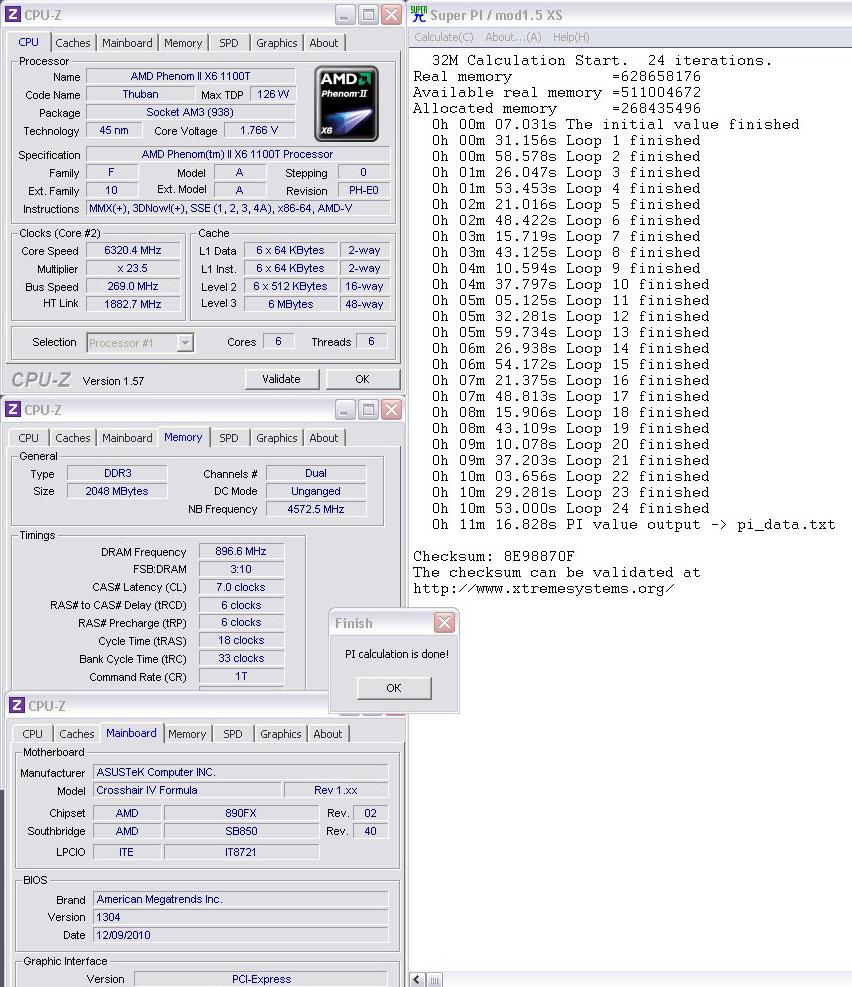Select CPU tab in top CPU-Z window

pyautogui.click(x=28, y=42)
